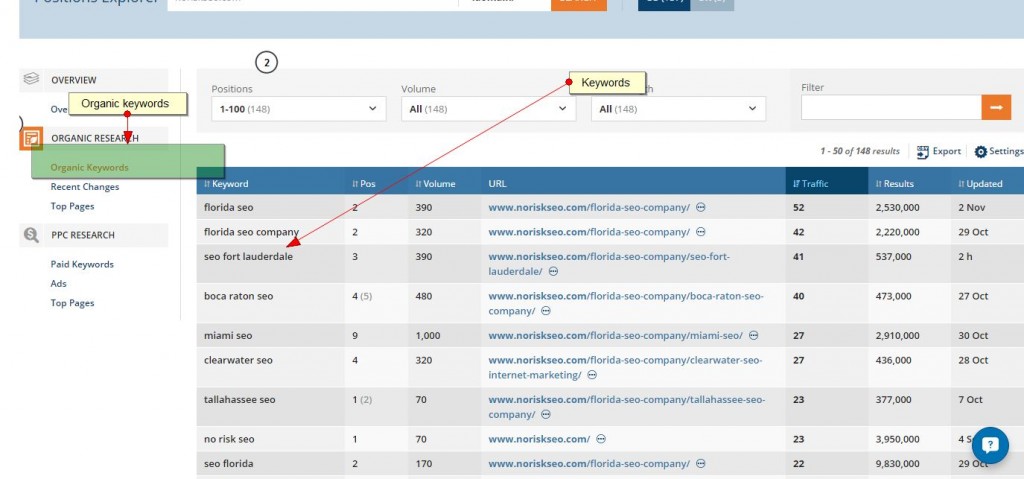Open Top Pages under PPC Research
Screen dimensions: 1024x479
(72, 303)
